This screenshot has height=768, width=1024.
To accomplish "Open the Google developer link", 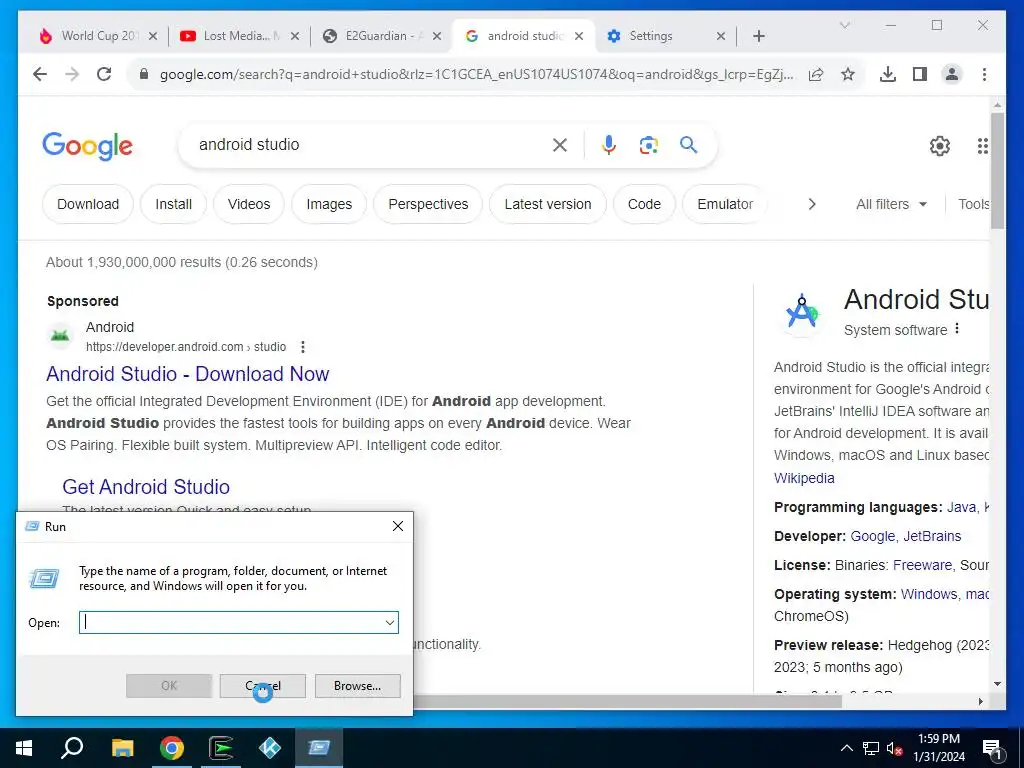I will point(872,536).
